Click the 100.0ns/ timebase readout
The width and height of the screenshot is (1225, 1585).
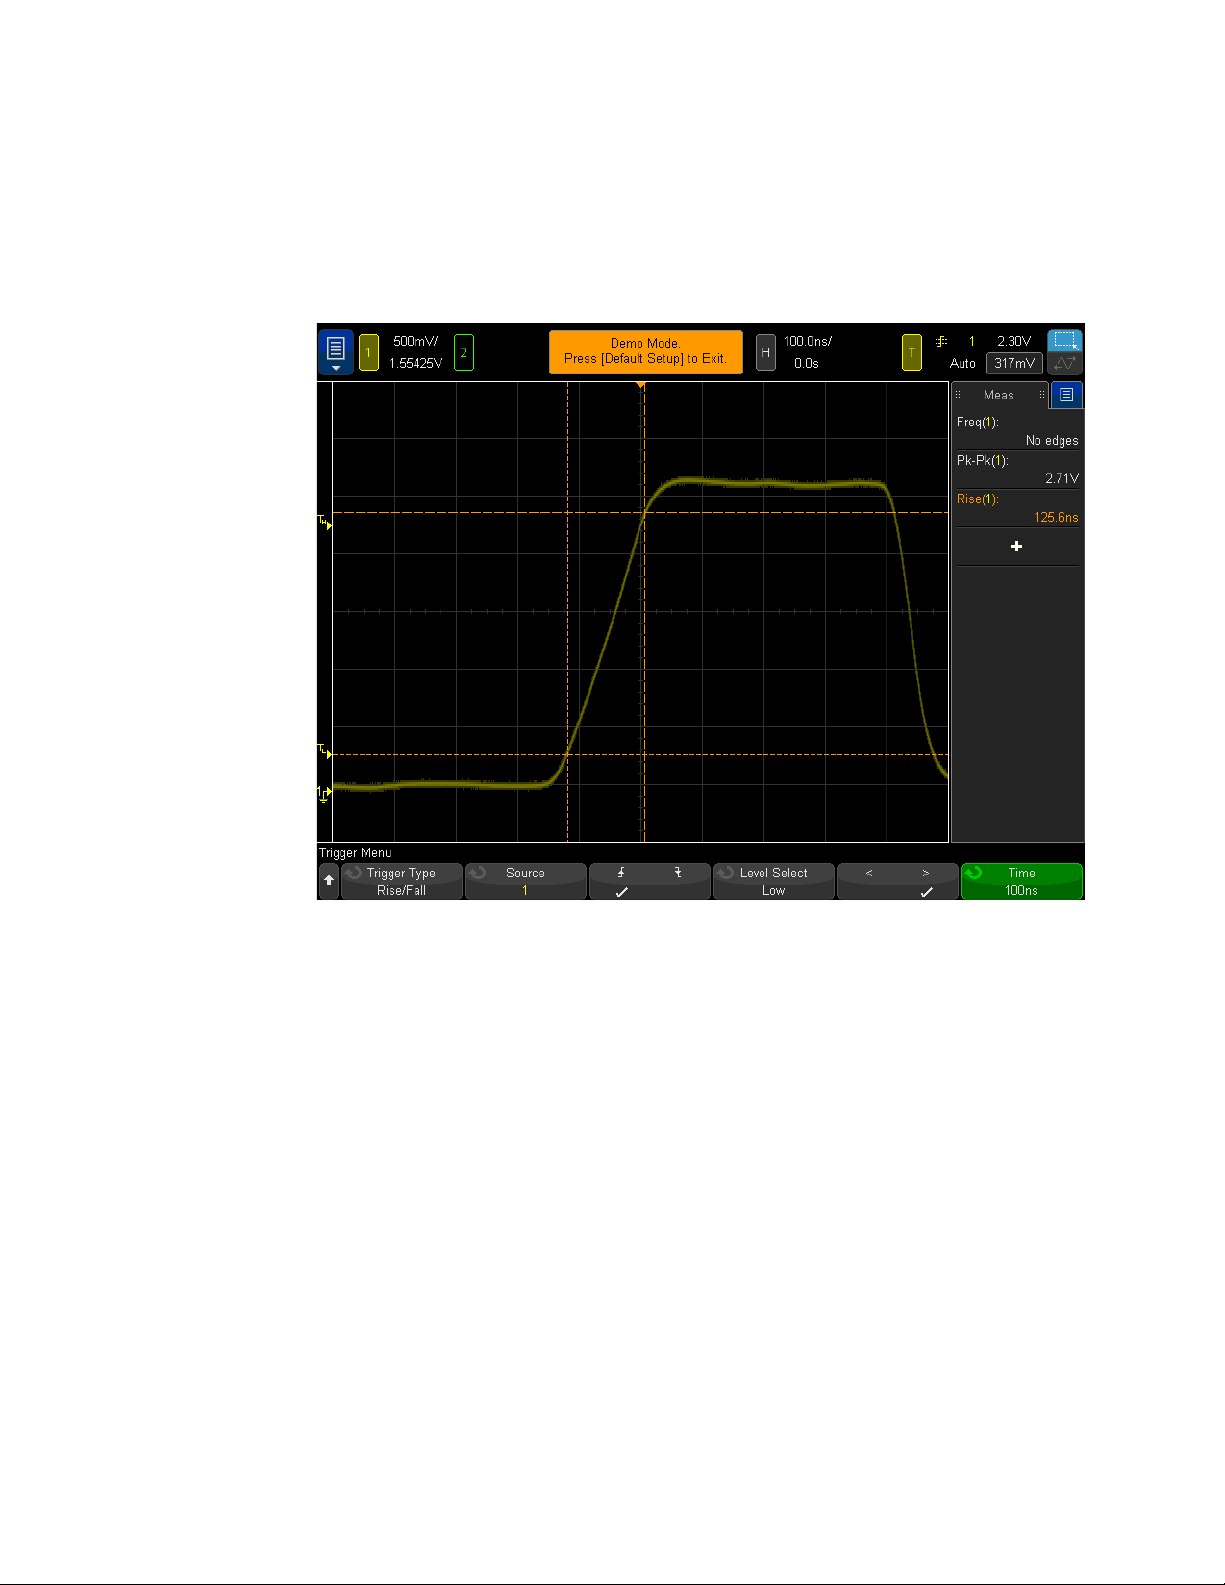click(x=808, y=341)
